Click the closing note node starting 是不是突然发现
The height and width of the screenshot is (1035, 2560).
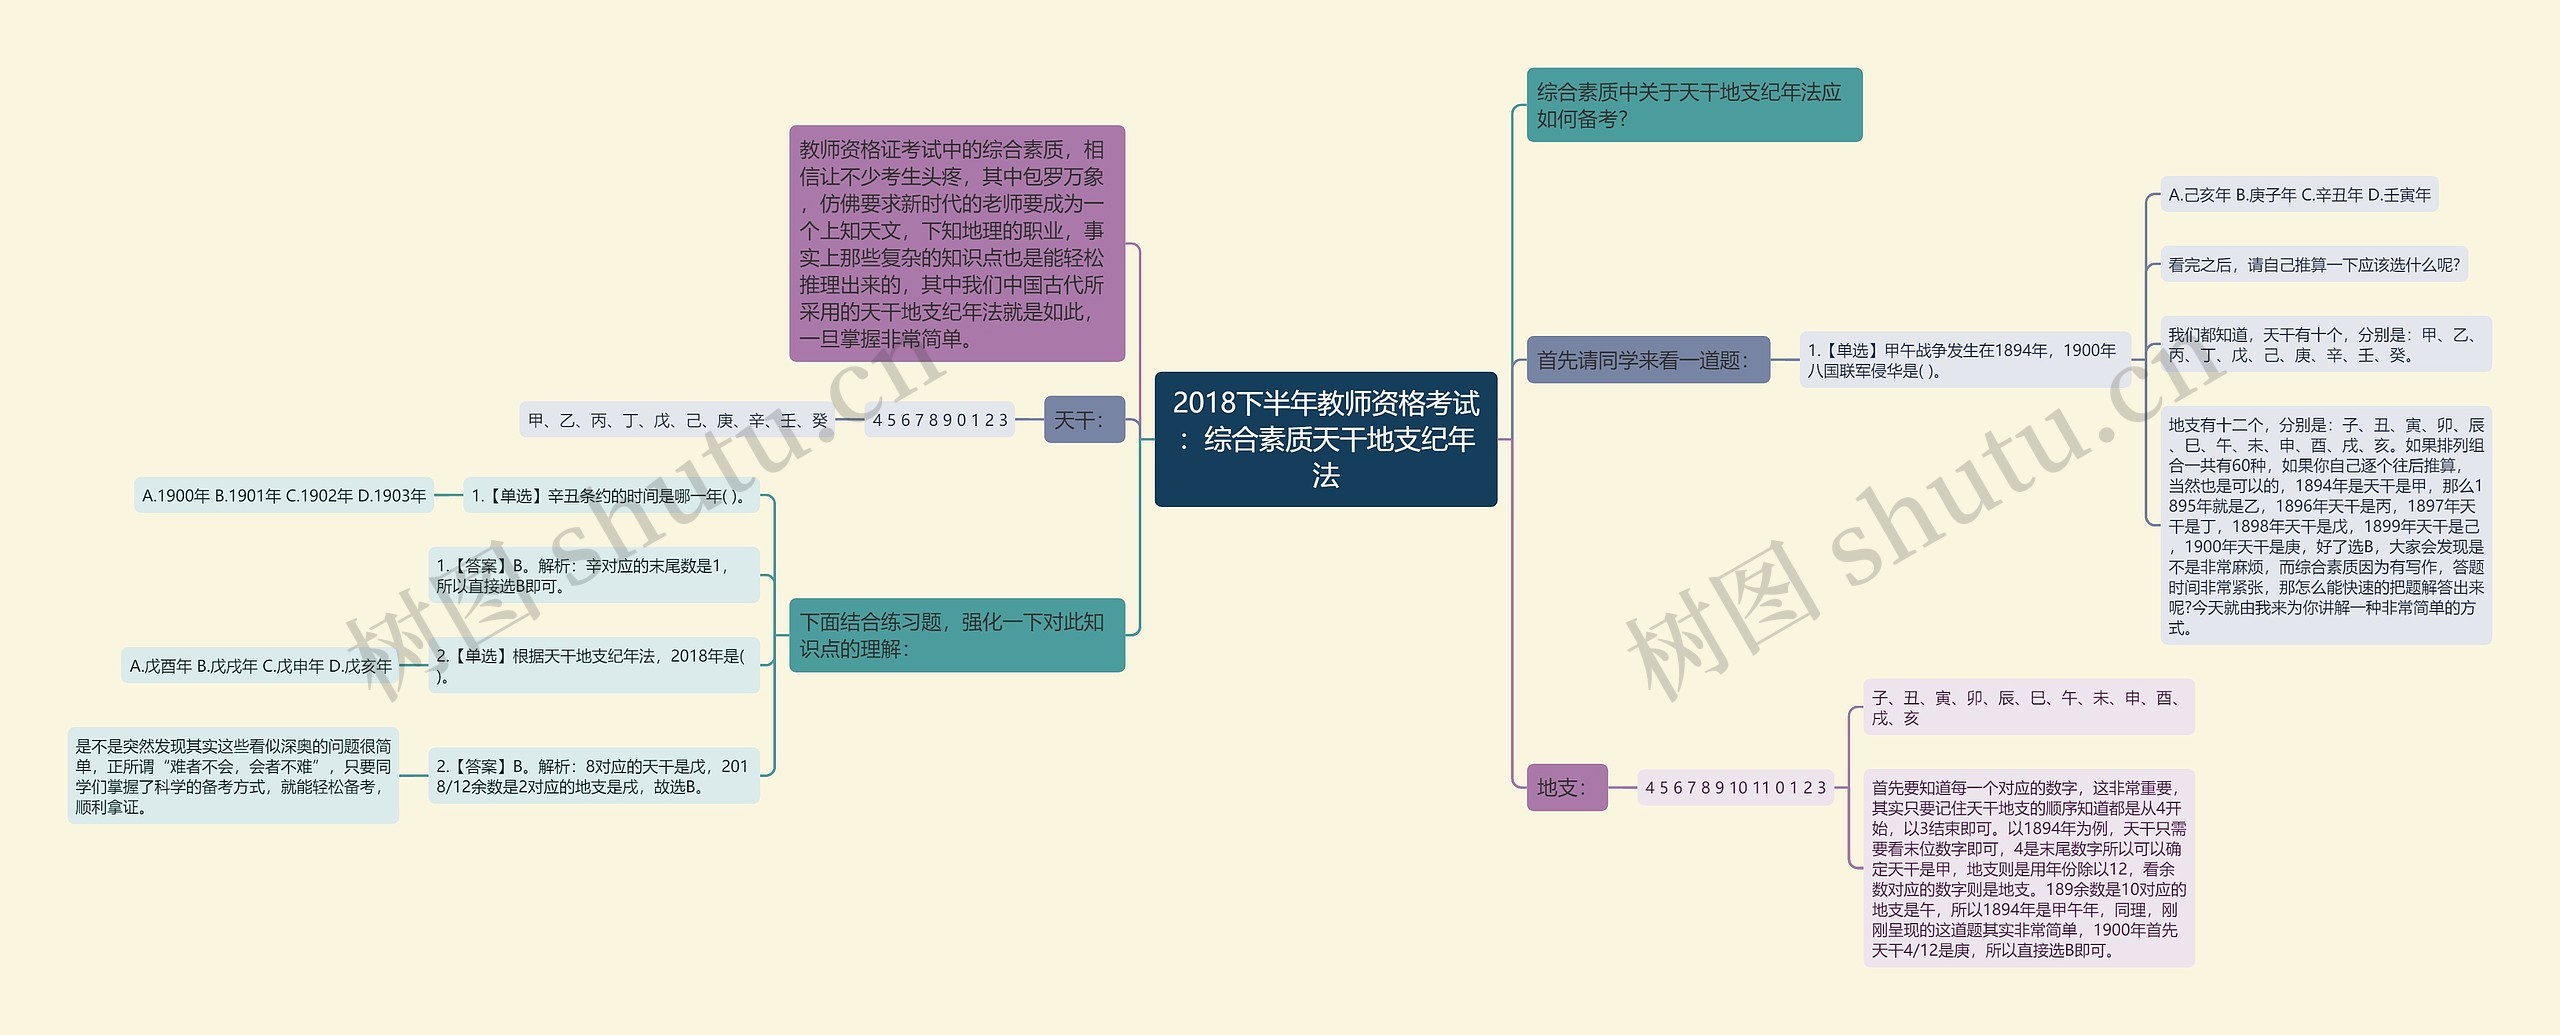point(233,776)
